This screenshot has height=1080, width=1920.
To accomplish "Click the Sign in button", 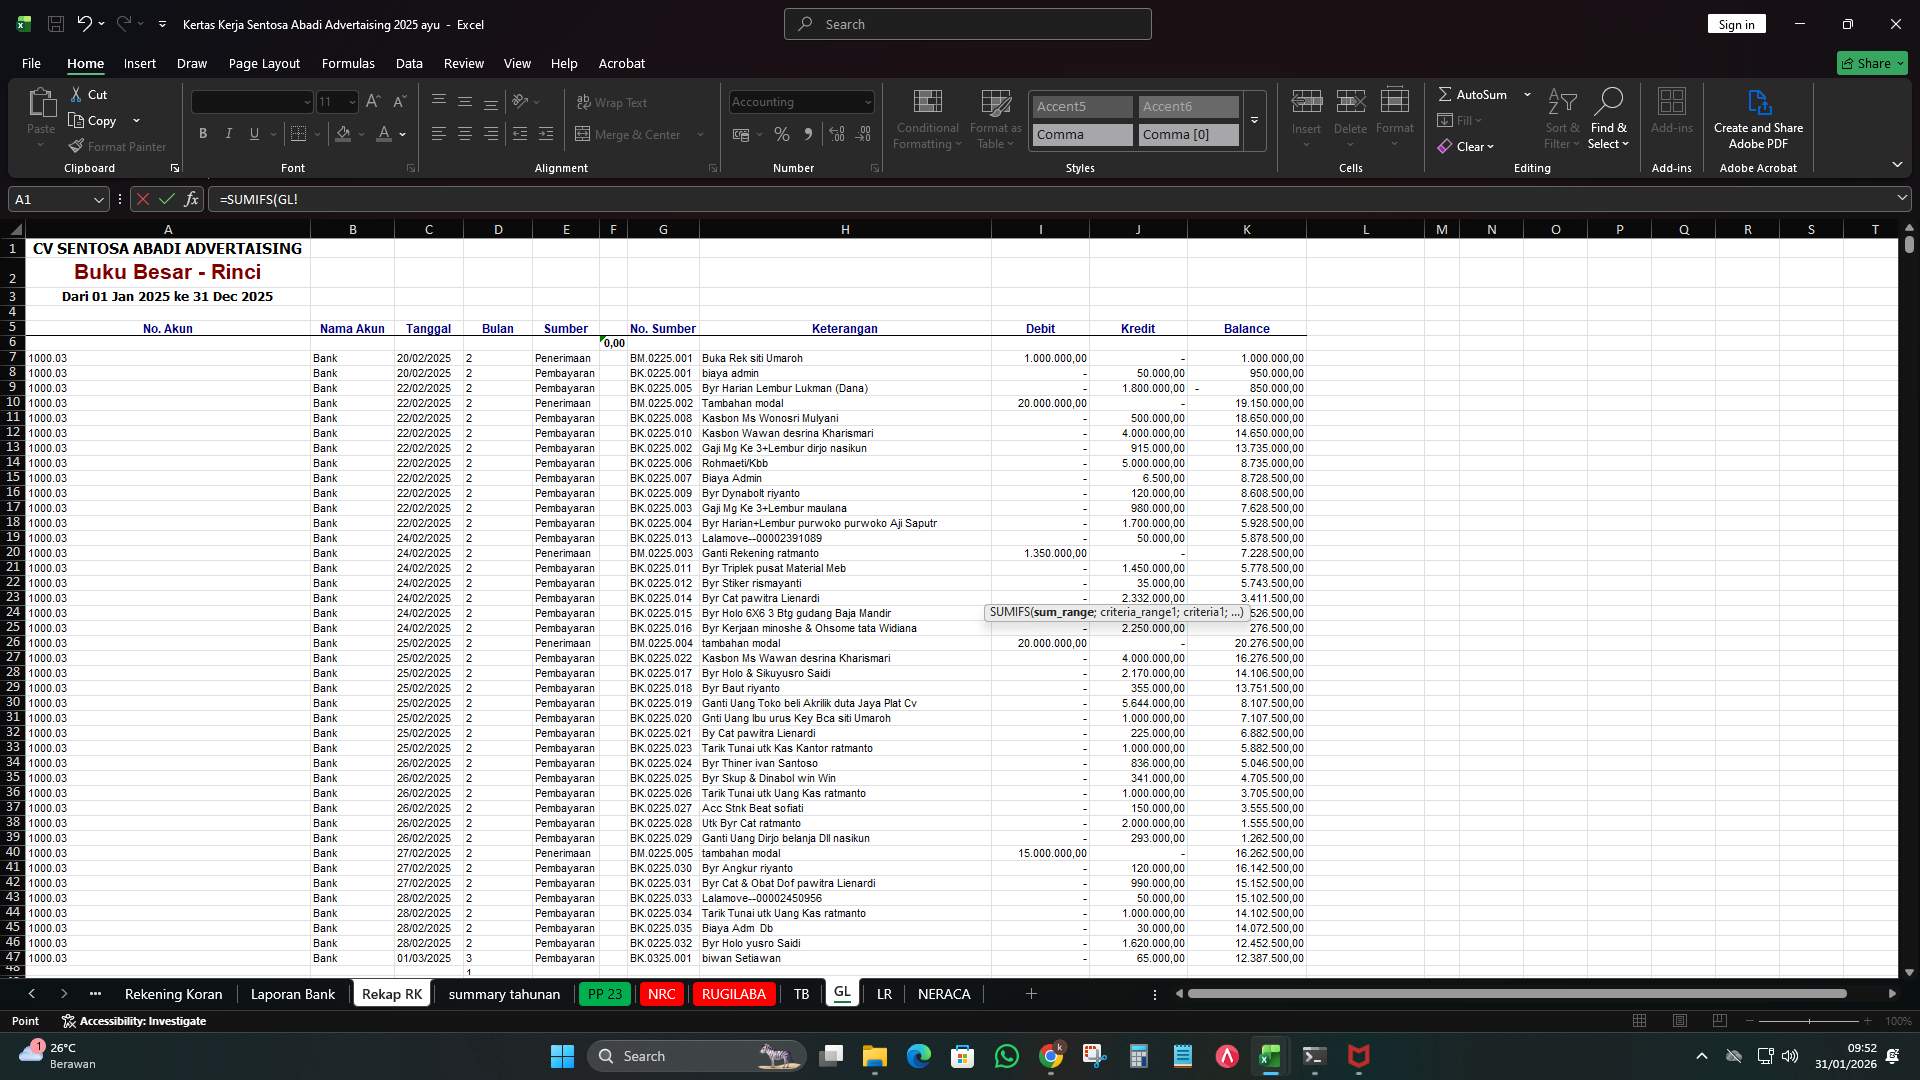I will [1736, 23].
